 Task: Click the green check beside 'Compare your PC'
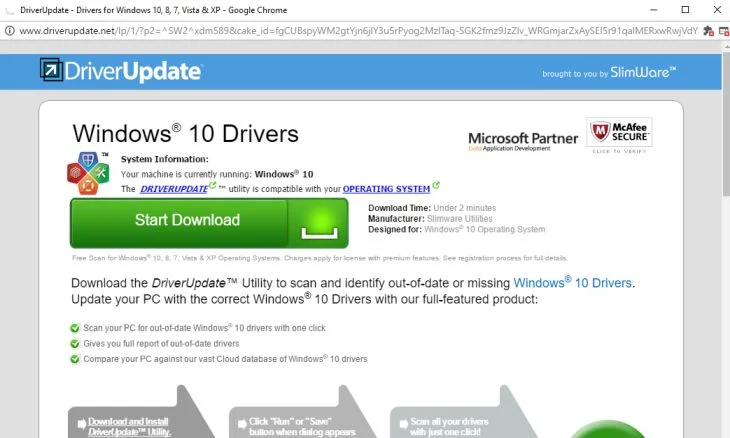point(74,359)
